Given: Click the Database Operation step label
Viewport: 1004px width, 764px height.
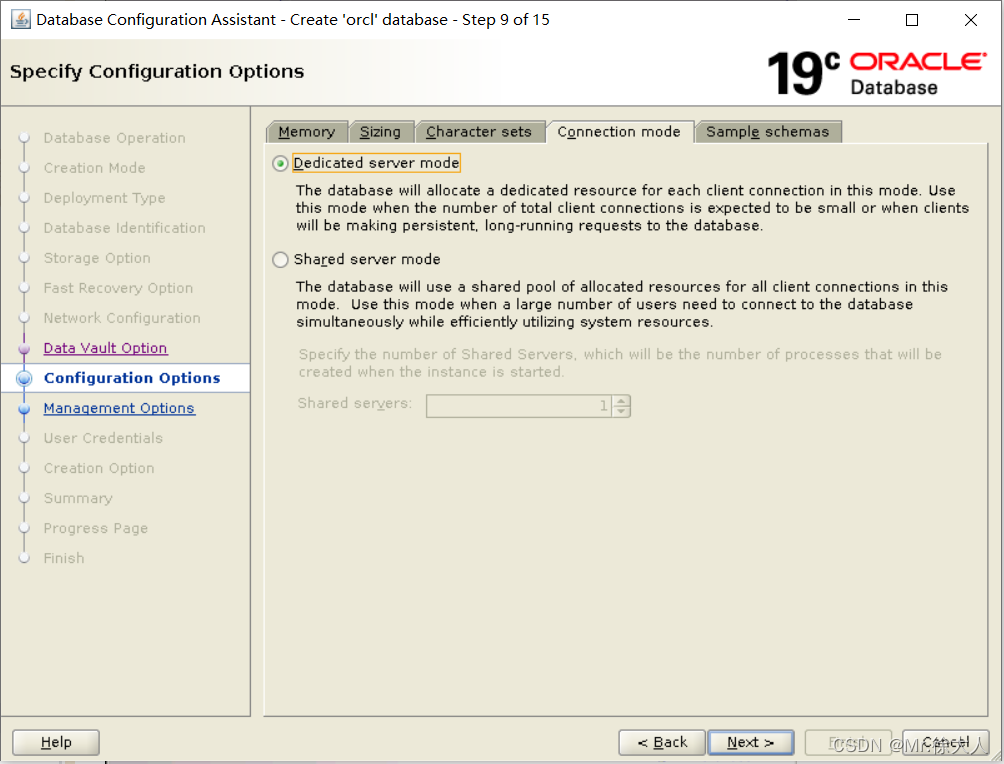Looking at the screenshot, I should pos(115,138).
